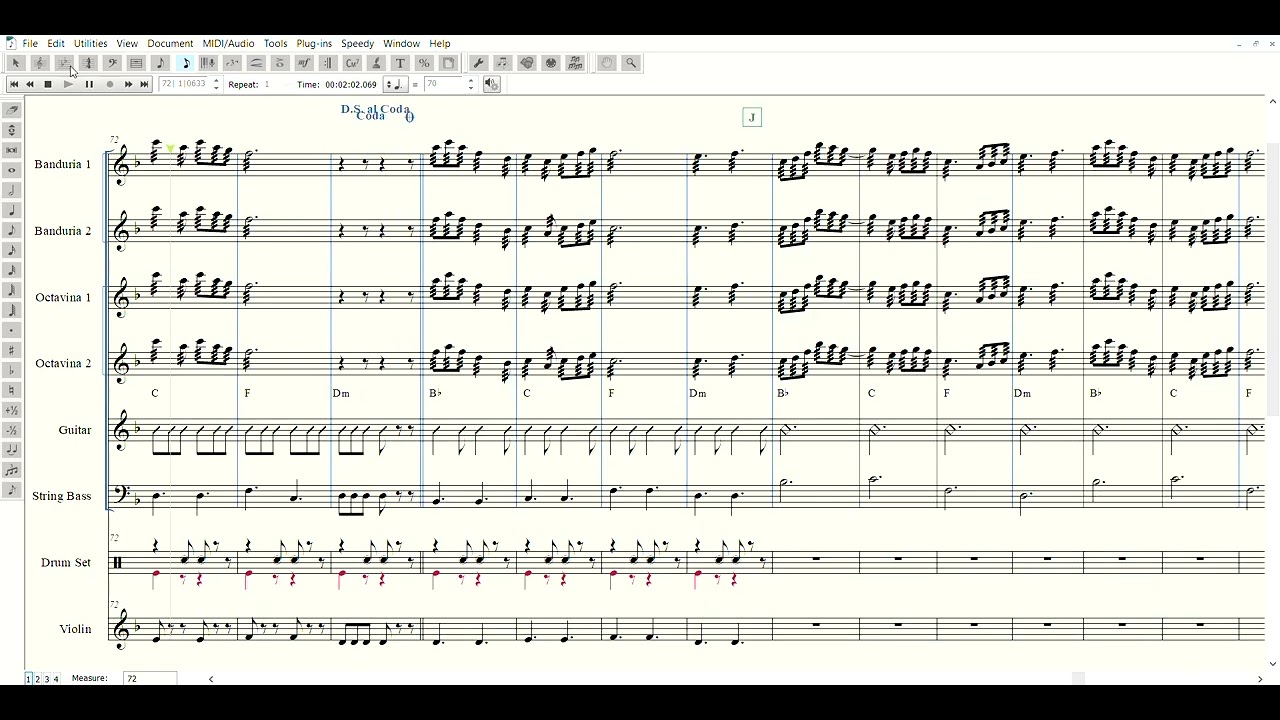Image resolution: width=1280 pixels, height=720 pixels.
Task: Adjust the tempo value stepper arrows
Action: point(471,85)
